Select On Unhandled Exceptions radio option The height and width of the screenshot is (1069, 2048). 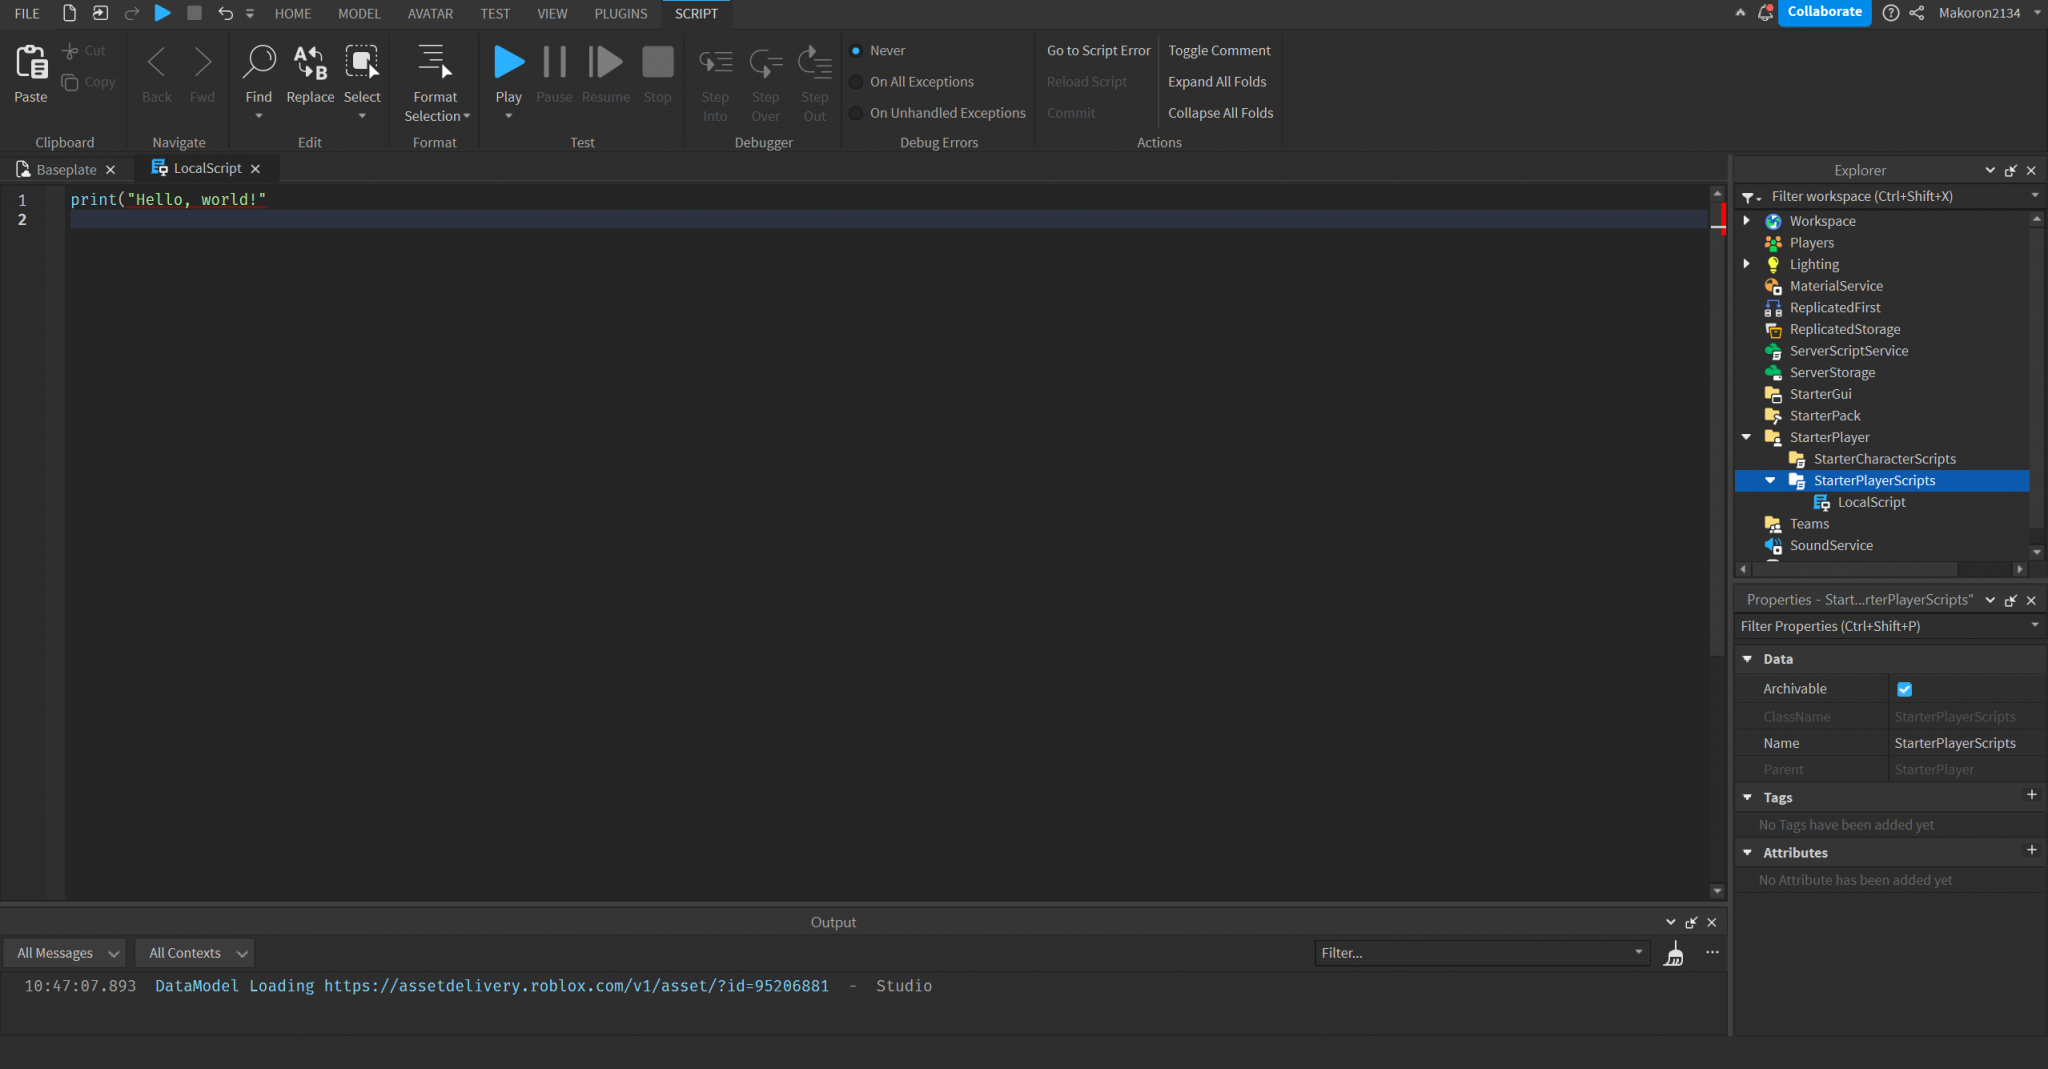857,113
